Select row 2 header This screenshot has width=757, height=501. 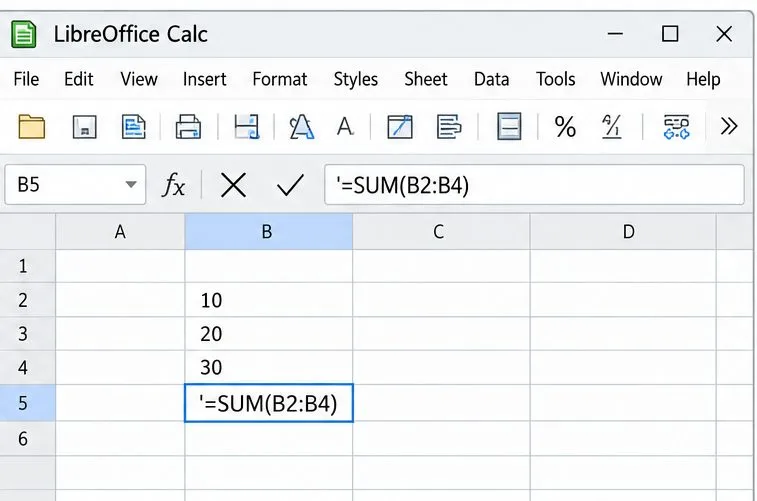28,300
